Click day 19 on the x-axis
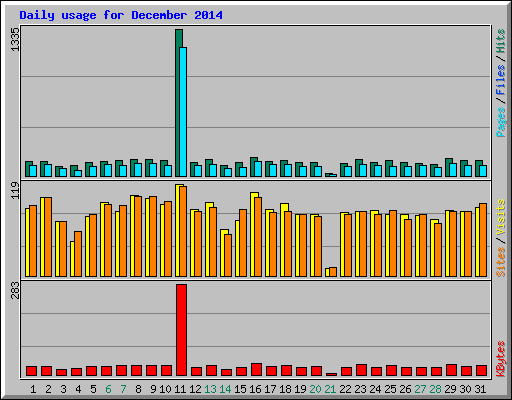This screenshot has height=400, width=512. click(300, 389)
